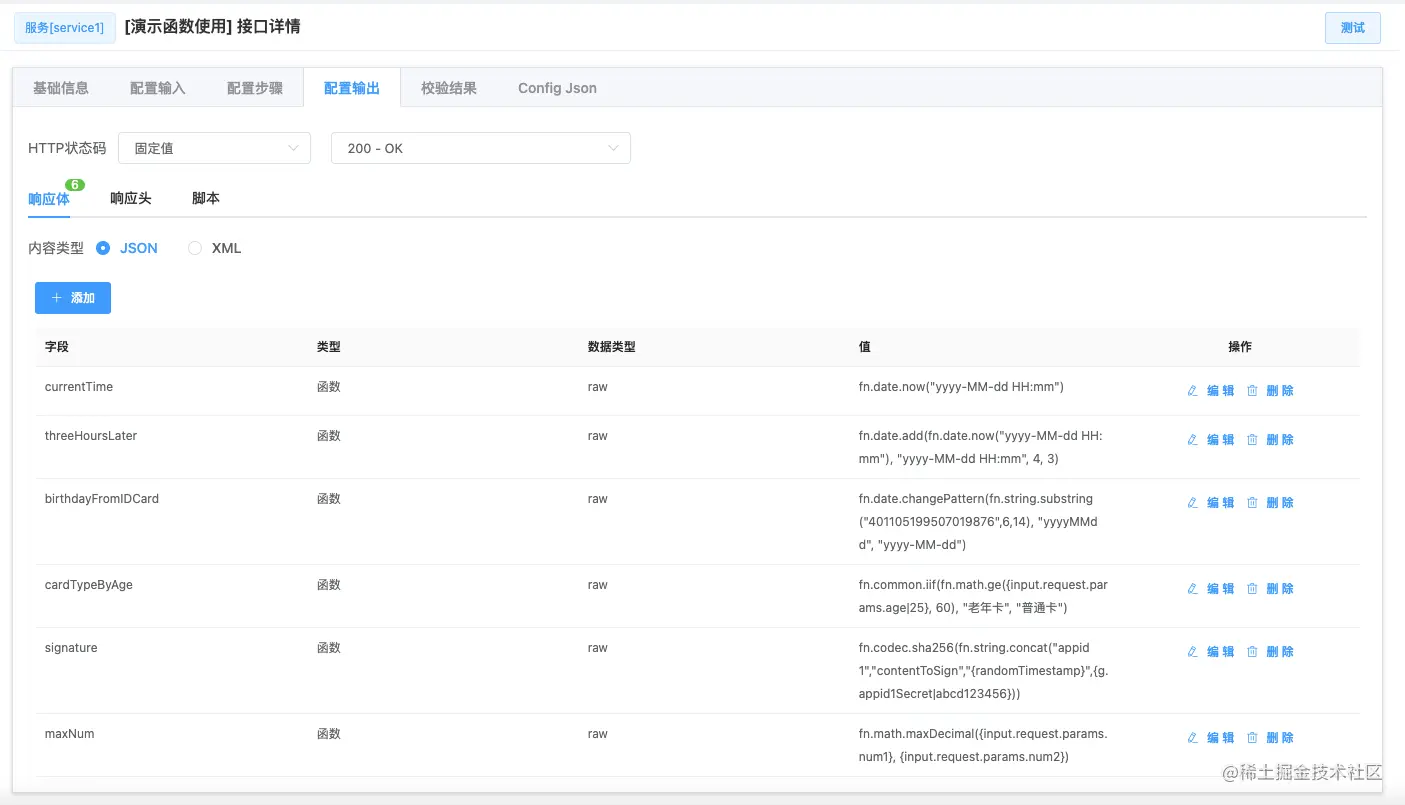Image resolution: width=1405 pixels, height=805 pixels.
Task: Select the XML content type radio
Action: pyautogui.click(x=195, y=248)
